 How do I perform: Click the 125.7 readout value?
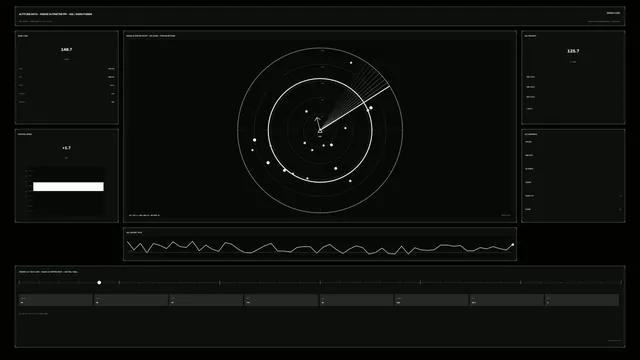click(573, 51)
